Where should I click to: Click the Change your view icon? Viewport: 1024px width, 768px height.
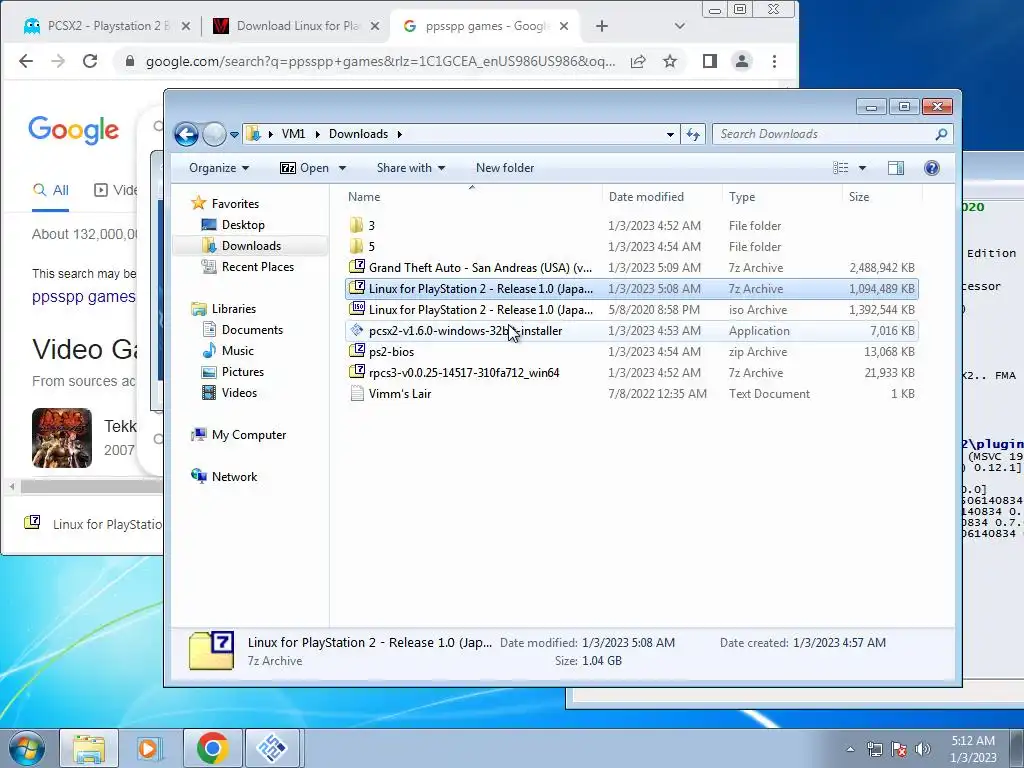pyautogui.click(x=841, y=168)
